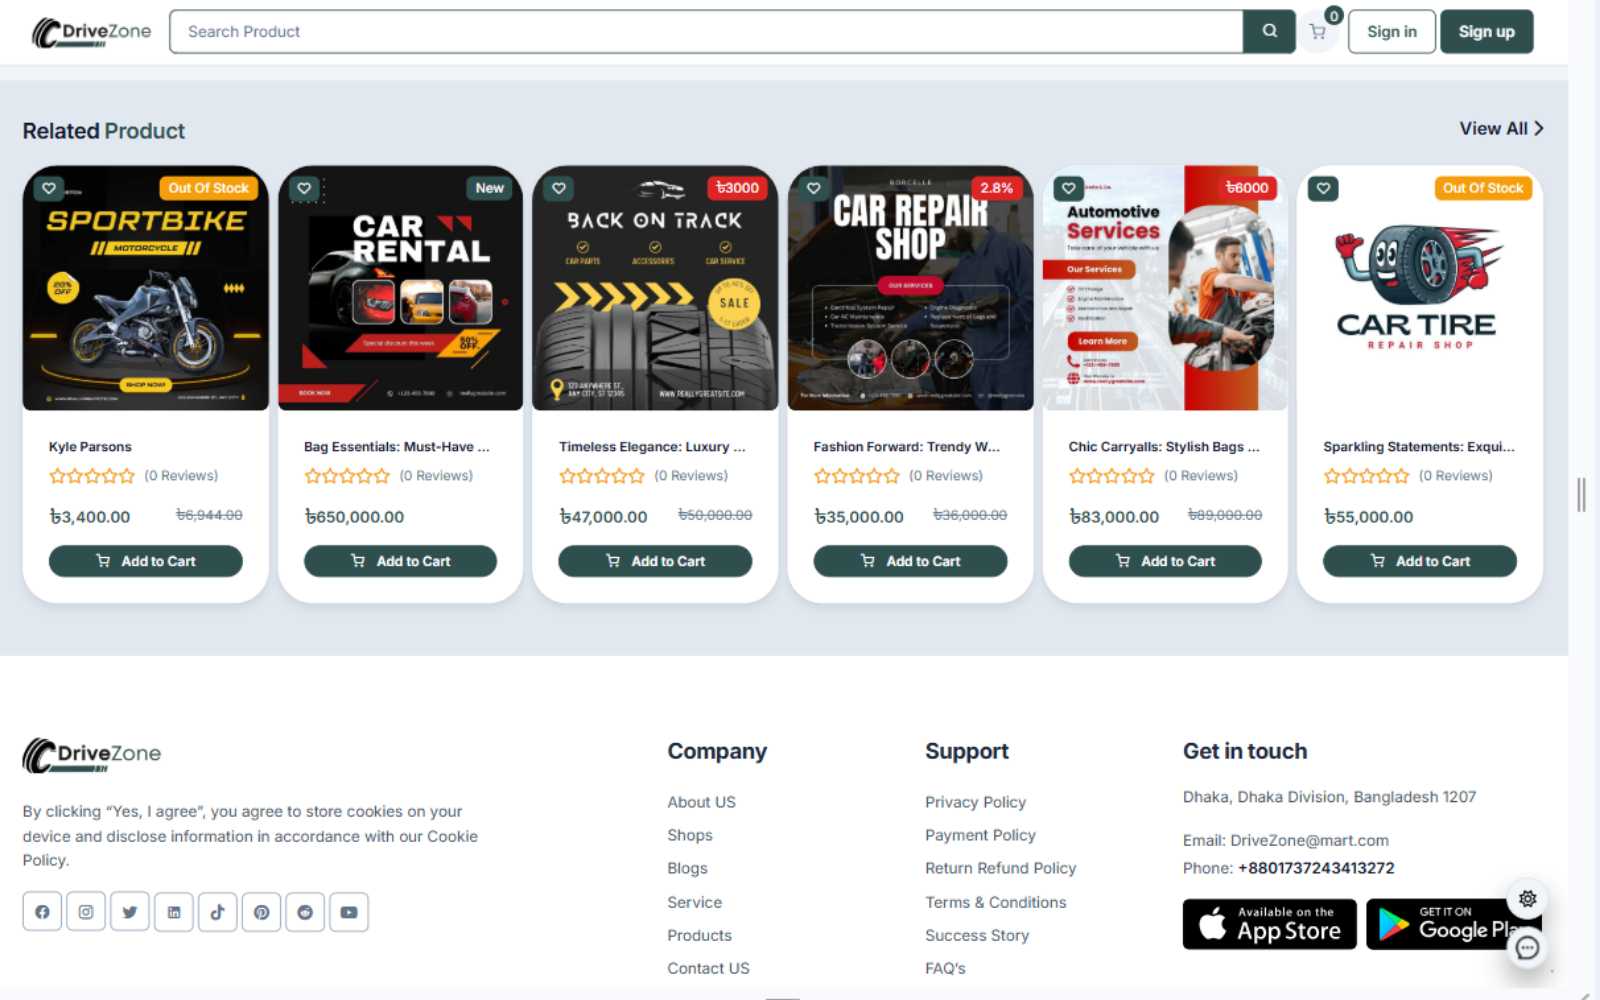Click the search magnifier button

pyautogui.click(x=1269, y=31)
